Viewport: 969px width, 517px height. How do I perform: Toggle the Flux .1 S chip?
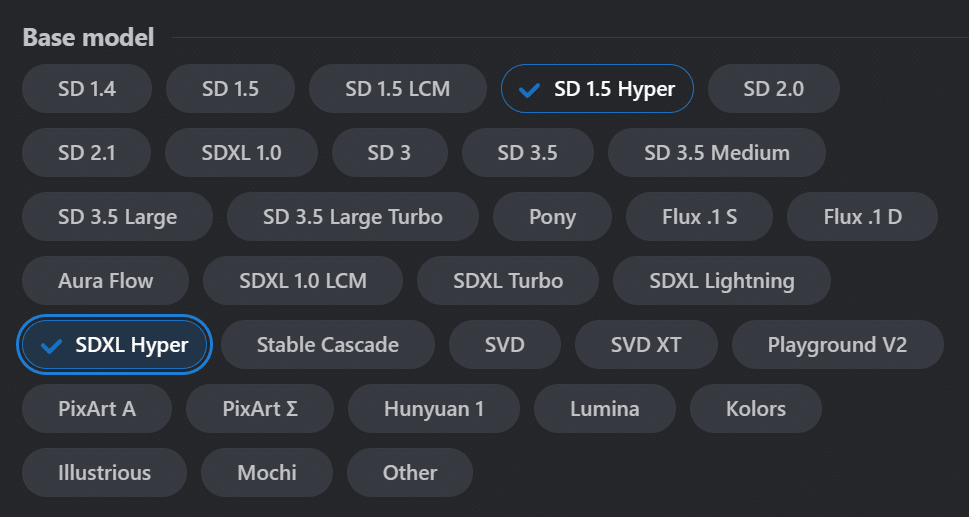click(700, 217)
